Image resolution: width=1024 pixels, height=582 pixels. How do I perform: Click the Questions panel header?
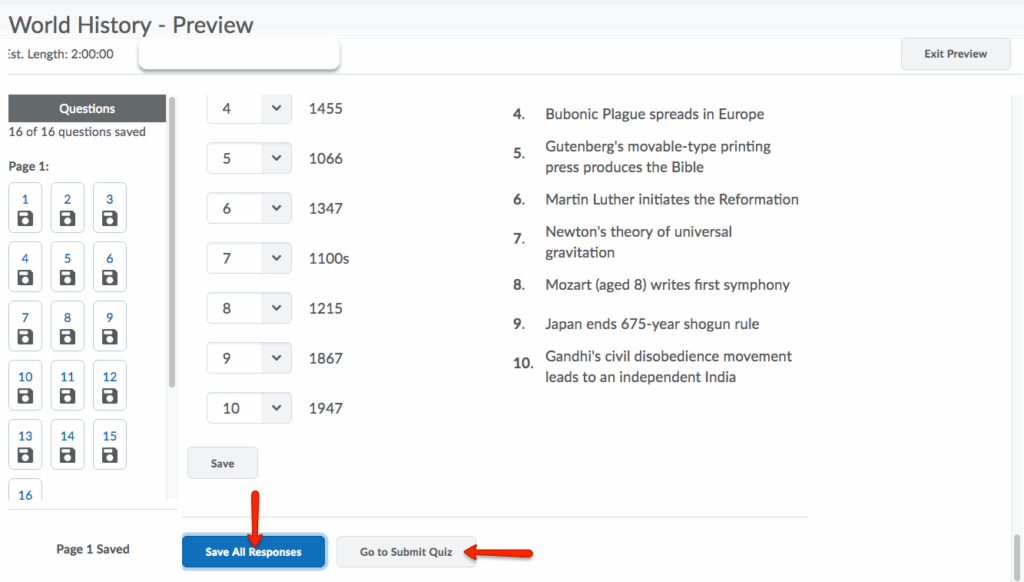[x=87, y=109]
